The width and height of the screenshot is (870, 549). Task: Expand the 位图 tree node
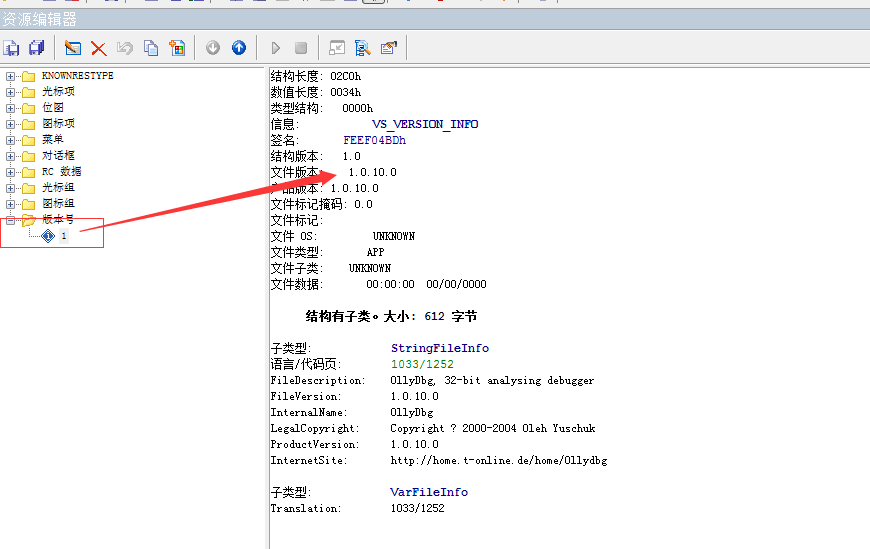click(x=10, y=108)
